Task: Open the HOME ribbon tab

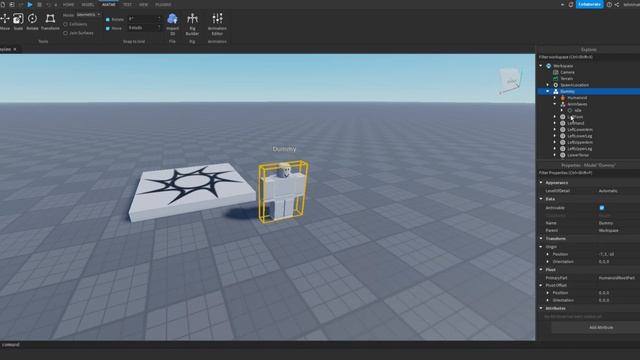Action: point(68,5)
